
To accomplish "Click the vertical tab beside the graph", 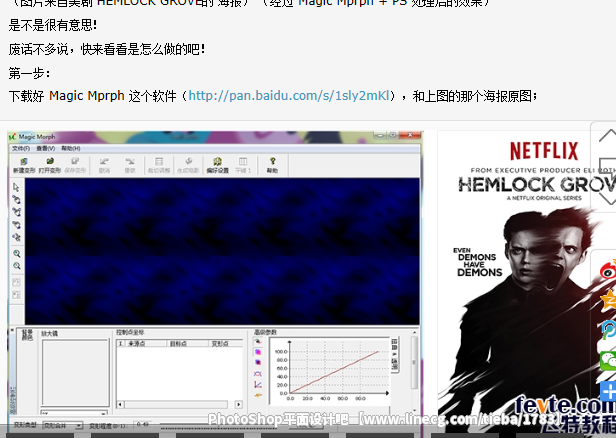I will [395, 354].
